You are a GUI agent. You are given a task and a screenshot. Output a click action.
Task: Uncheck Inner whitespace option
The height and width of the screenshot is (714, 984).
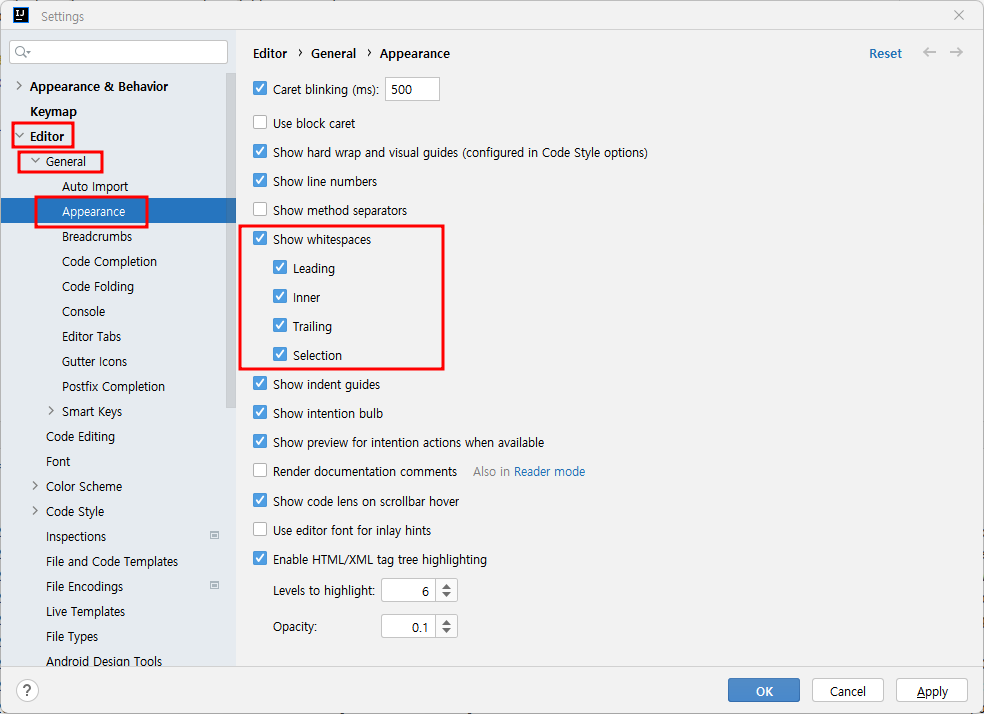280,296
